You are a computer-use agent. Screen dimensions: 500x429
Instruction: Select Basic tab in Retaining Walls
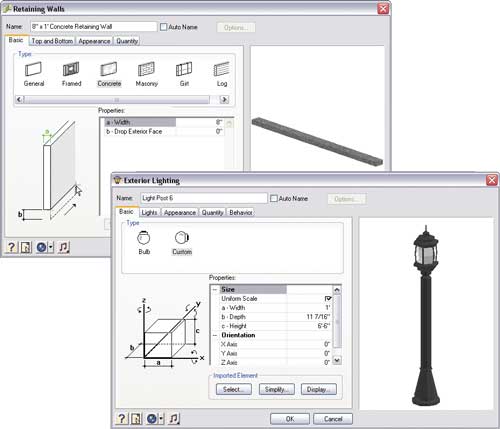pos(16,40)
